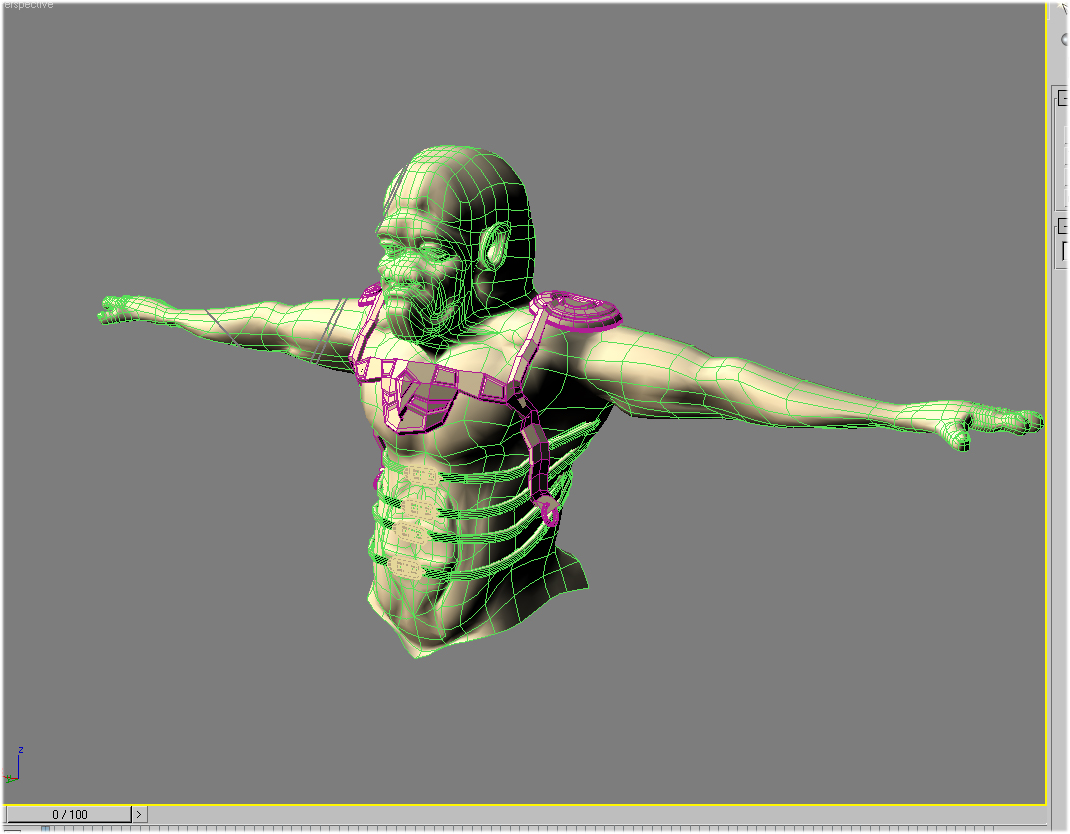1070x834 pixels.
Task: Select the purple chest armor plate
Action: [x=420, y=396]
